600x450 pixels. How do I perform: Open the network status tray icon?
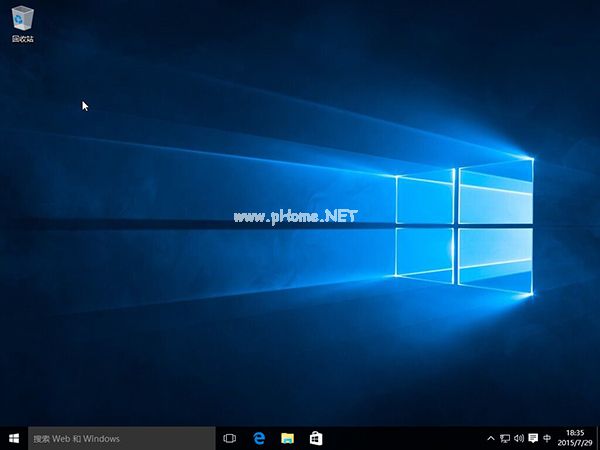(x=505, y=438)
